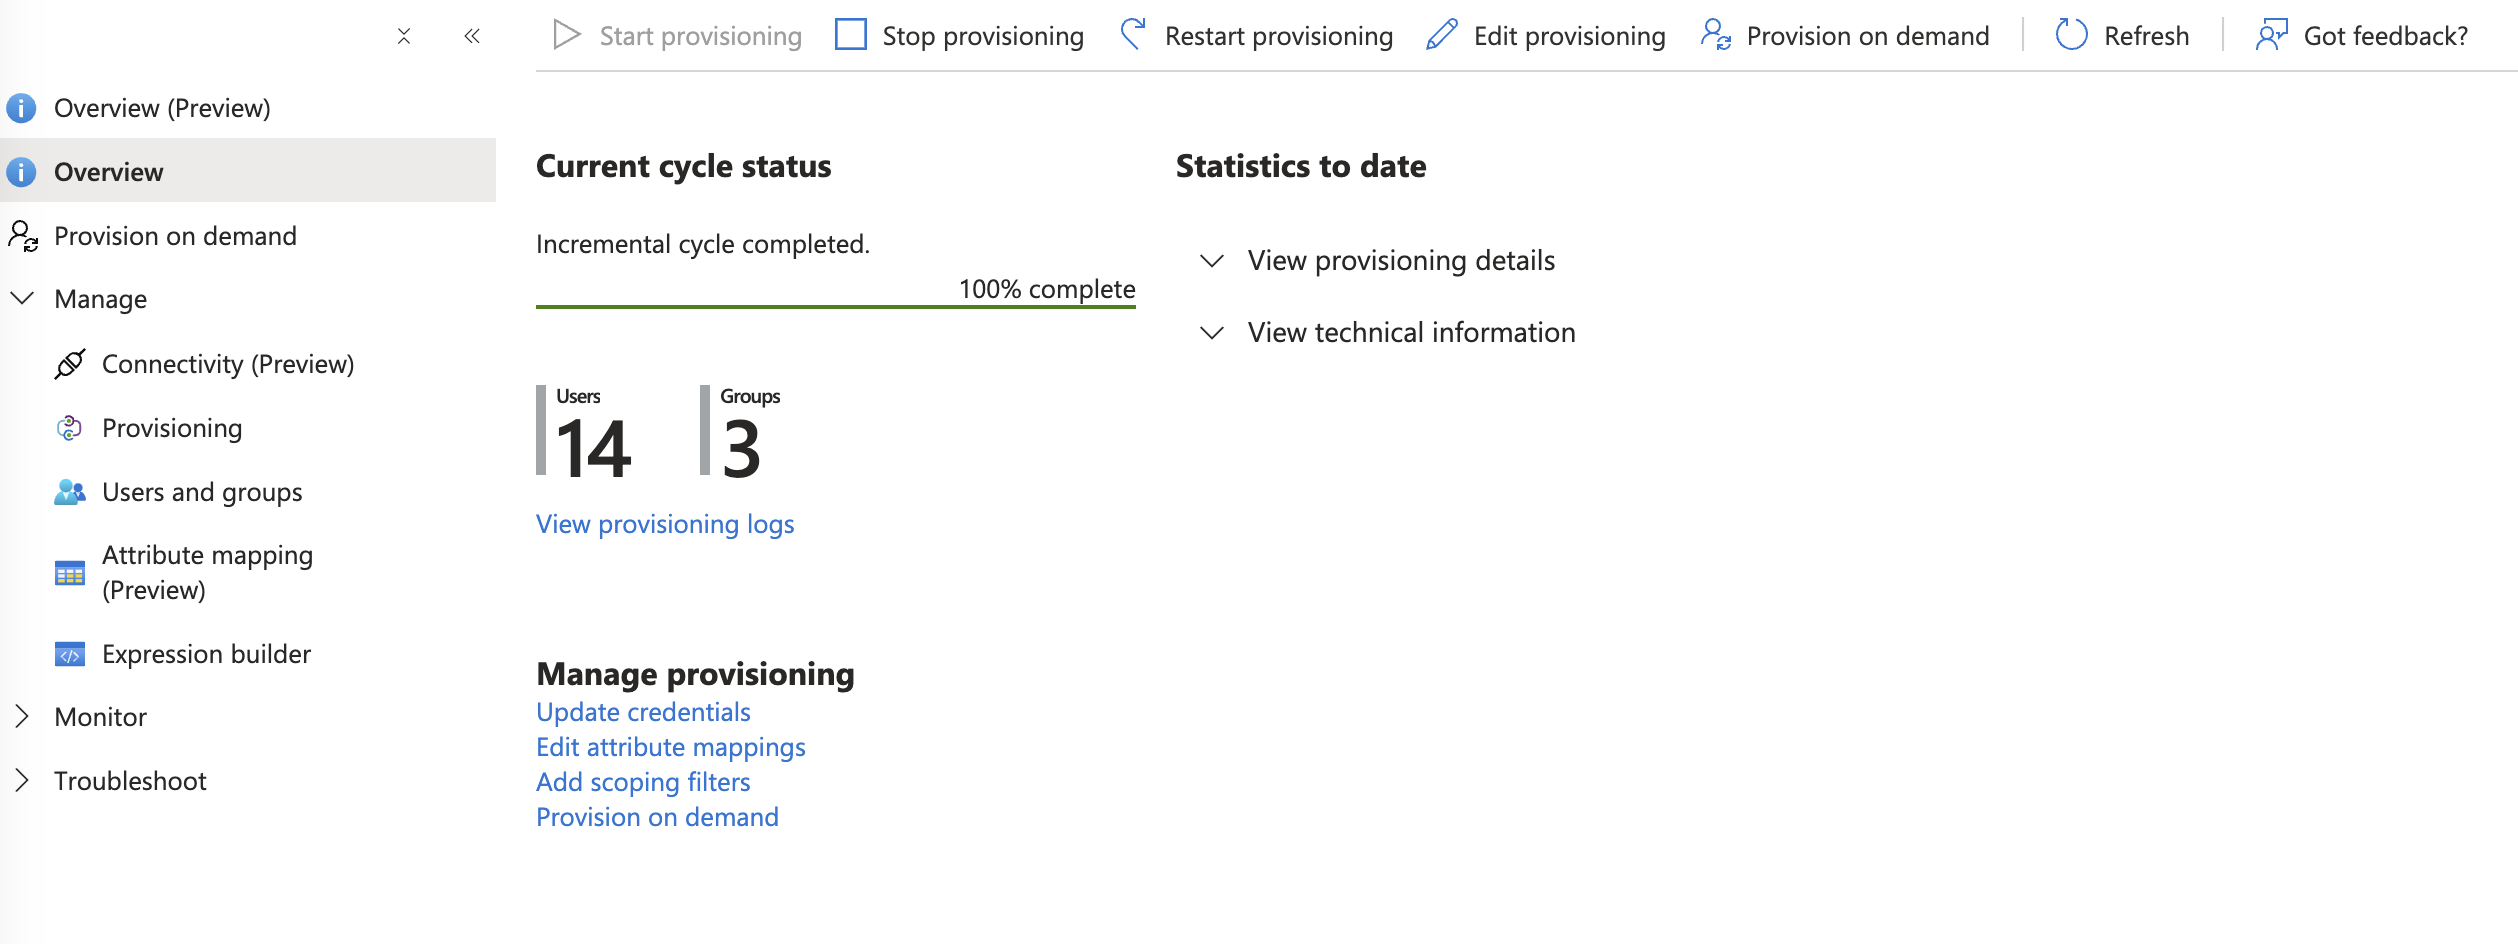Click the Update credentials link
The image size is (2518, 944).
(x=643, y=712)
